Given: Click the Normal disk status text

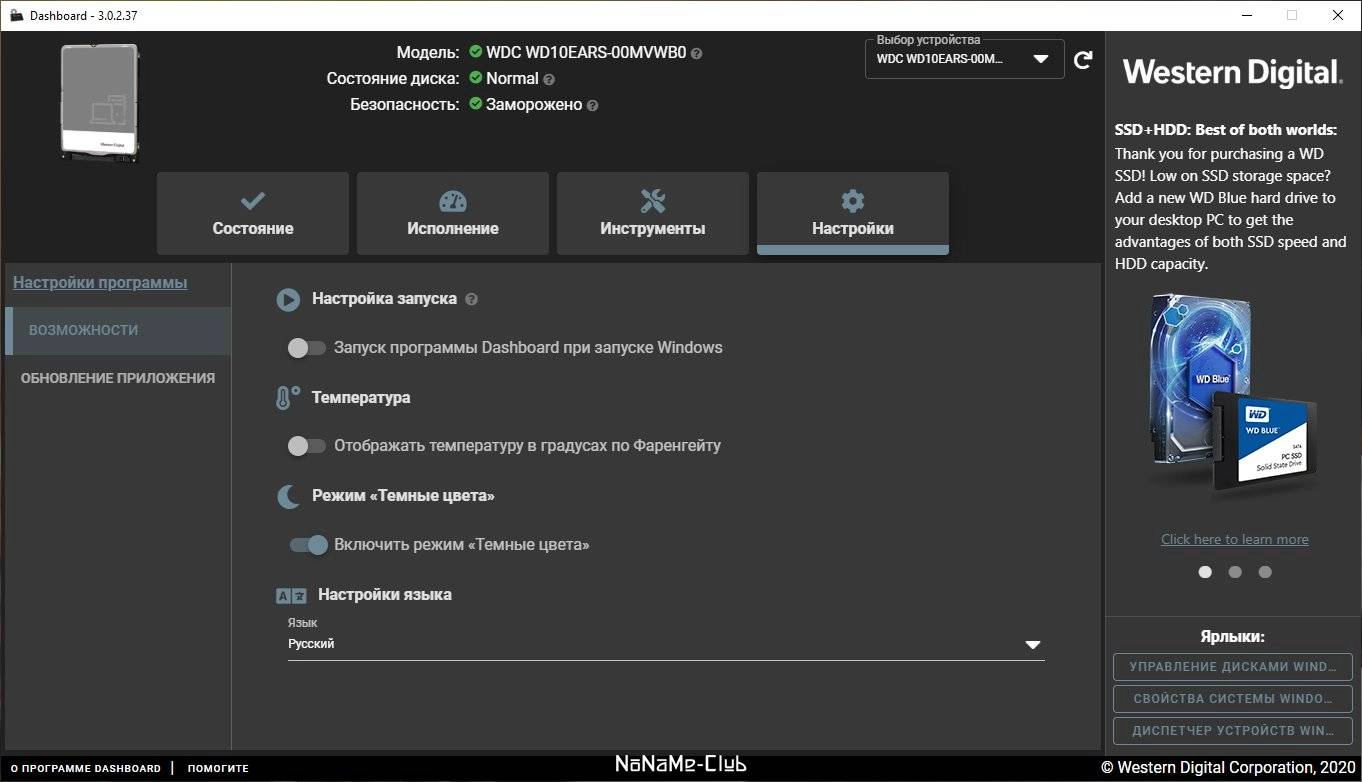Looking at the screenshot, I should (x=512, y=79).
